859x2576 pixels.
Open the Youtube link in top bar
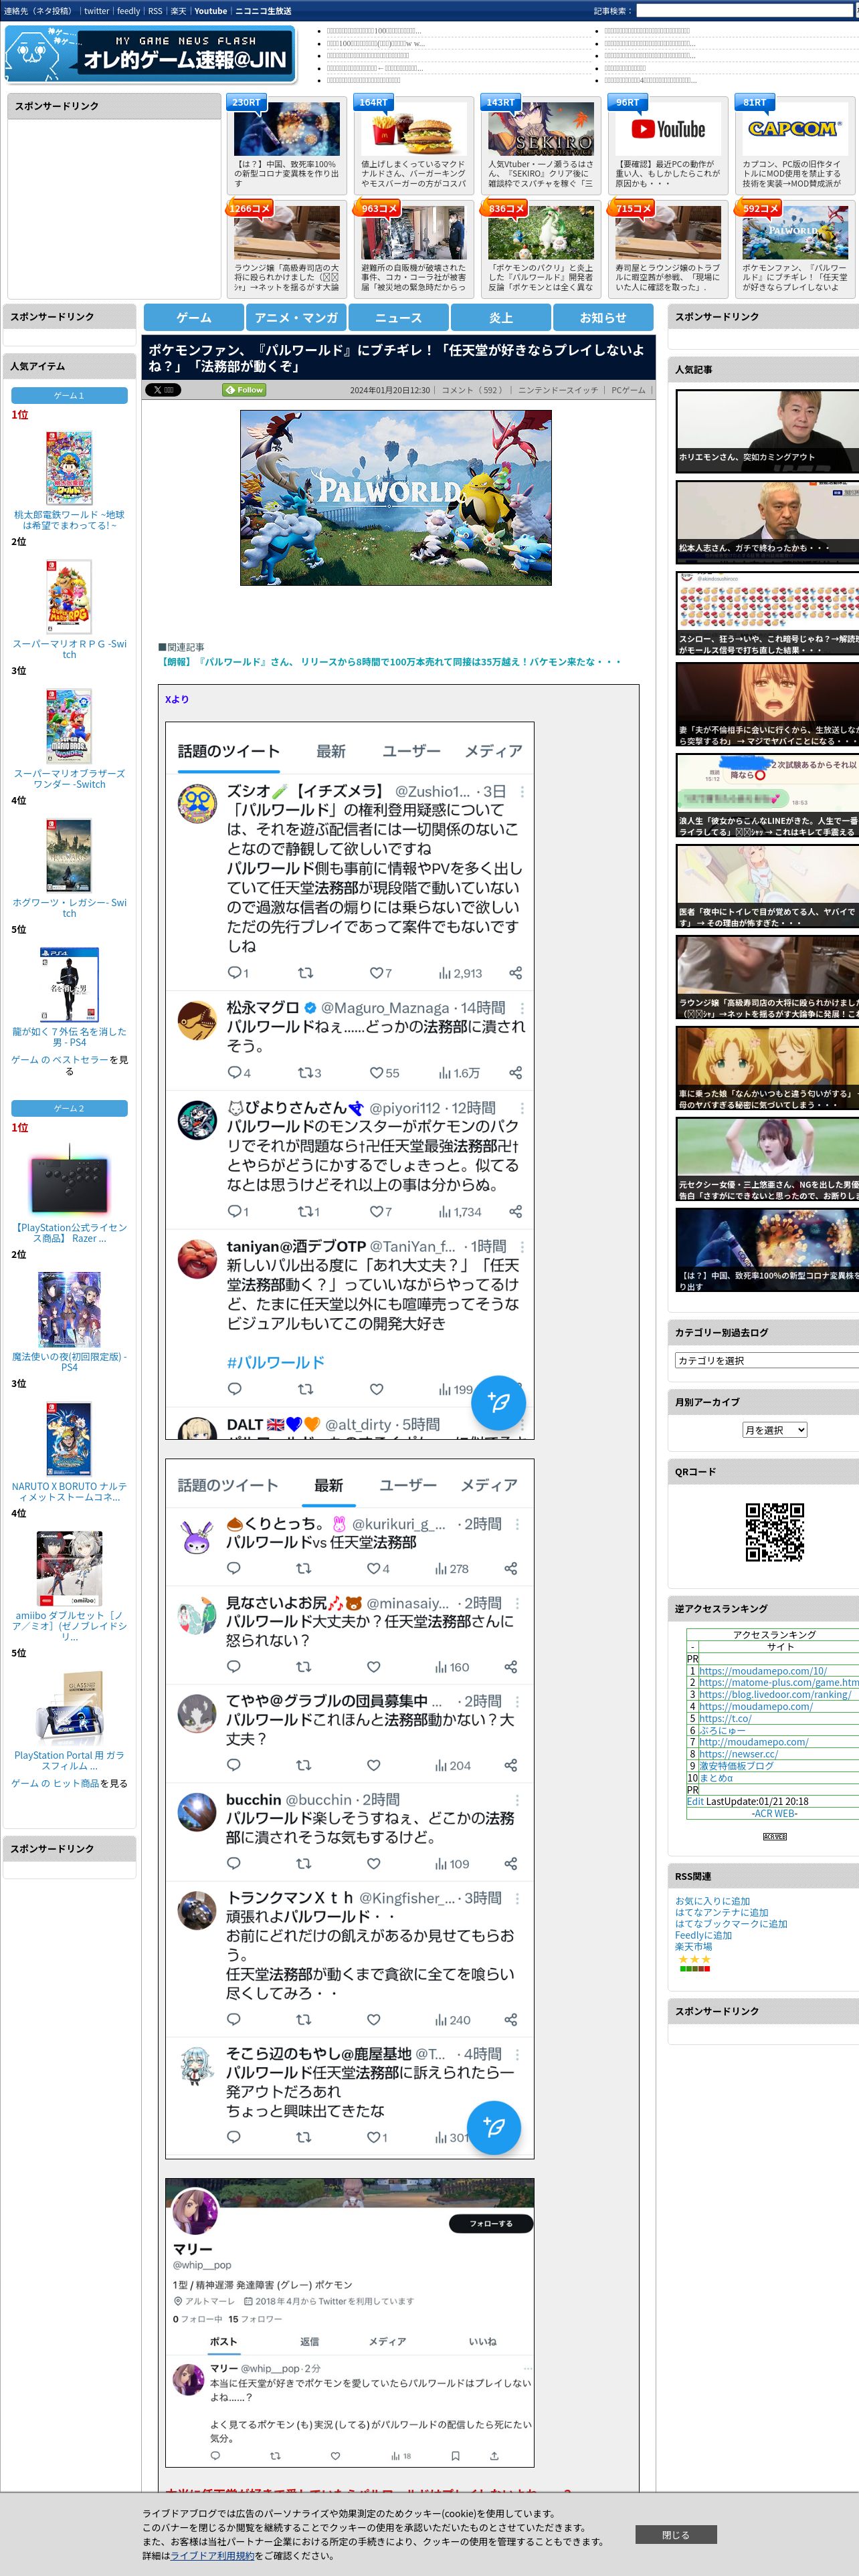[210, 11]
